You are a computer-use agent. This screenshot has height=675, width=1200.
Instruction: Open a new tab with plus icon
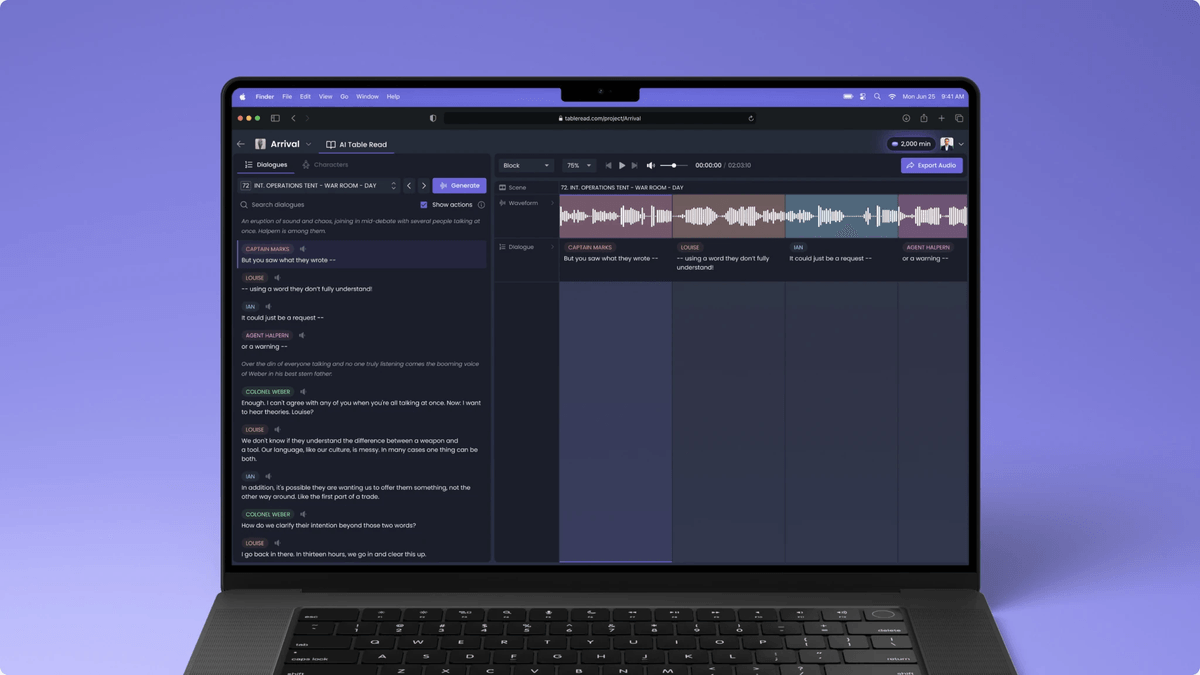coord(941,118)
